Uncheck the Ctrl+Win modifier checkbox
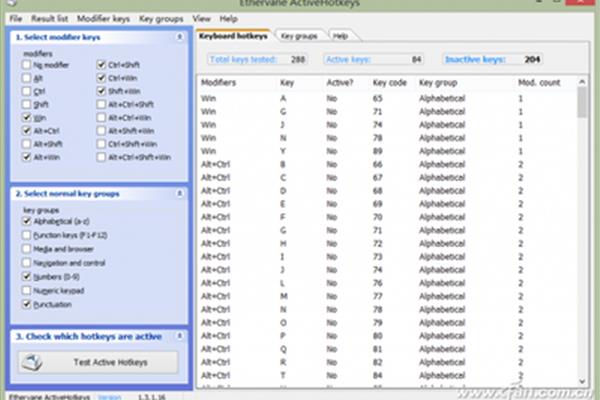 [101, 78]
